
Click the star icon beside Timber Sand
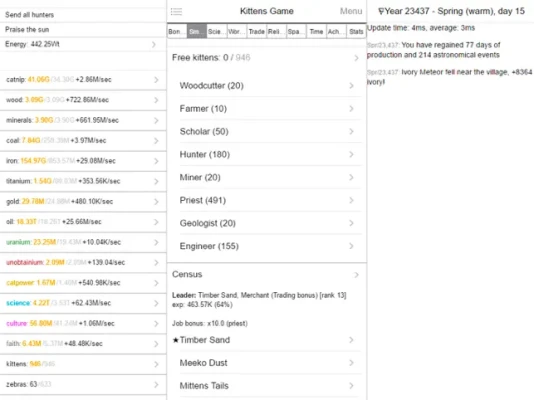tap(176, 340)
